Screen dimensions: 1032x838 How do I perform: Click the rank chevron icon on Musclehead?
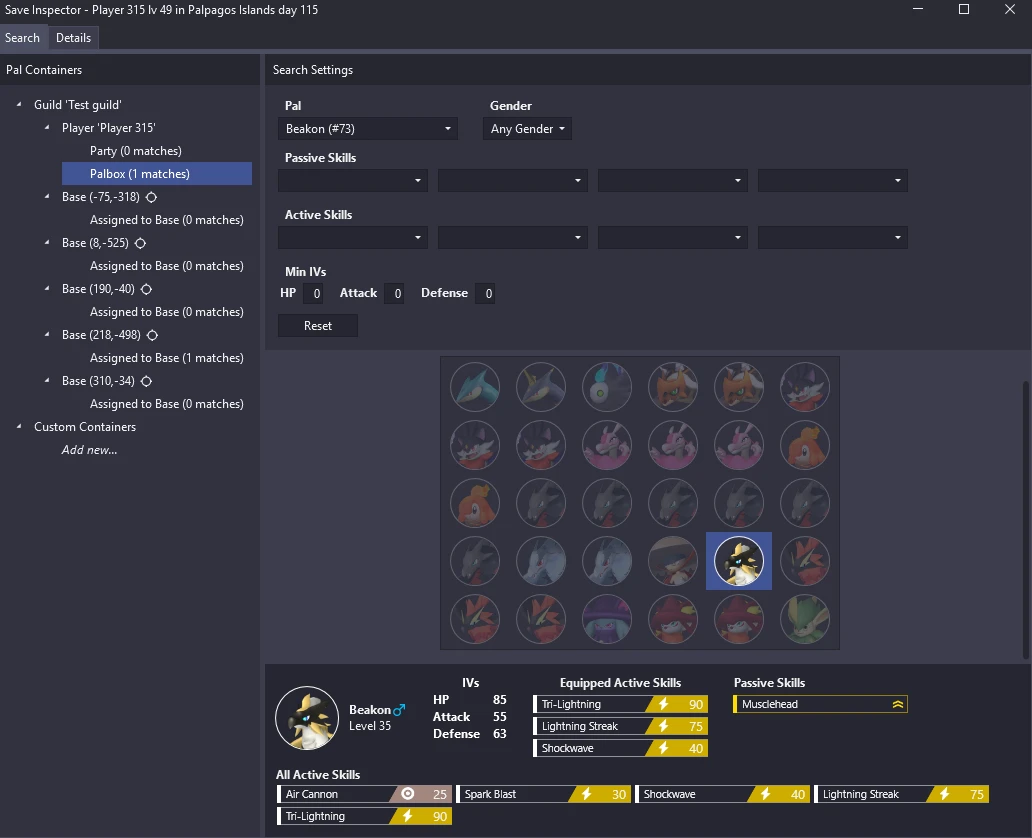(x=898, y=704)
